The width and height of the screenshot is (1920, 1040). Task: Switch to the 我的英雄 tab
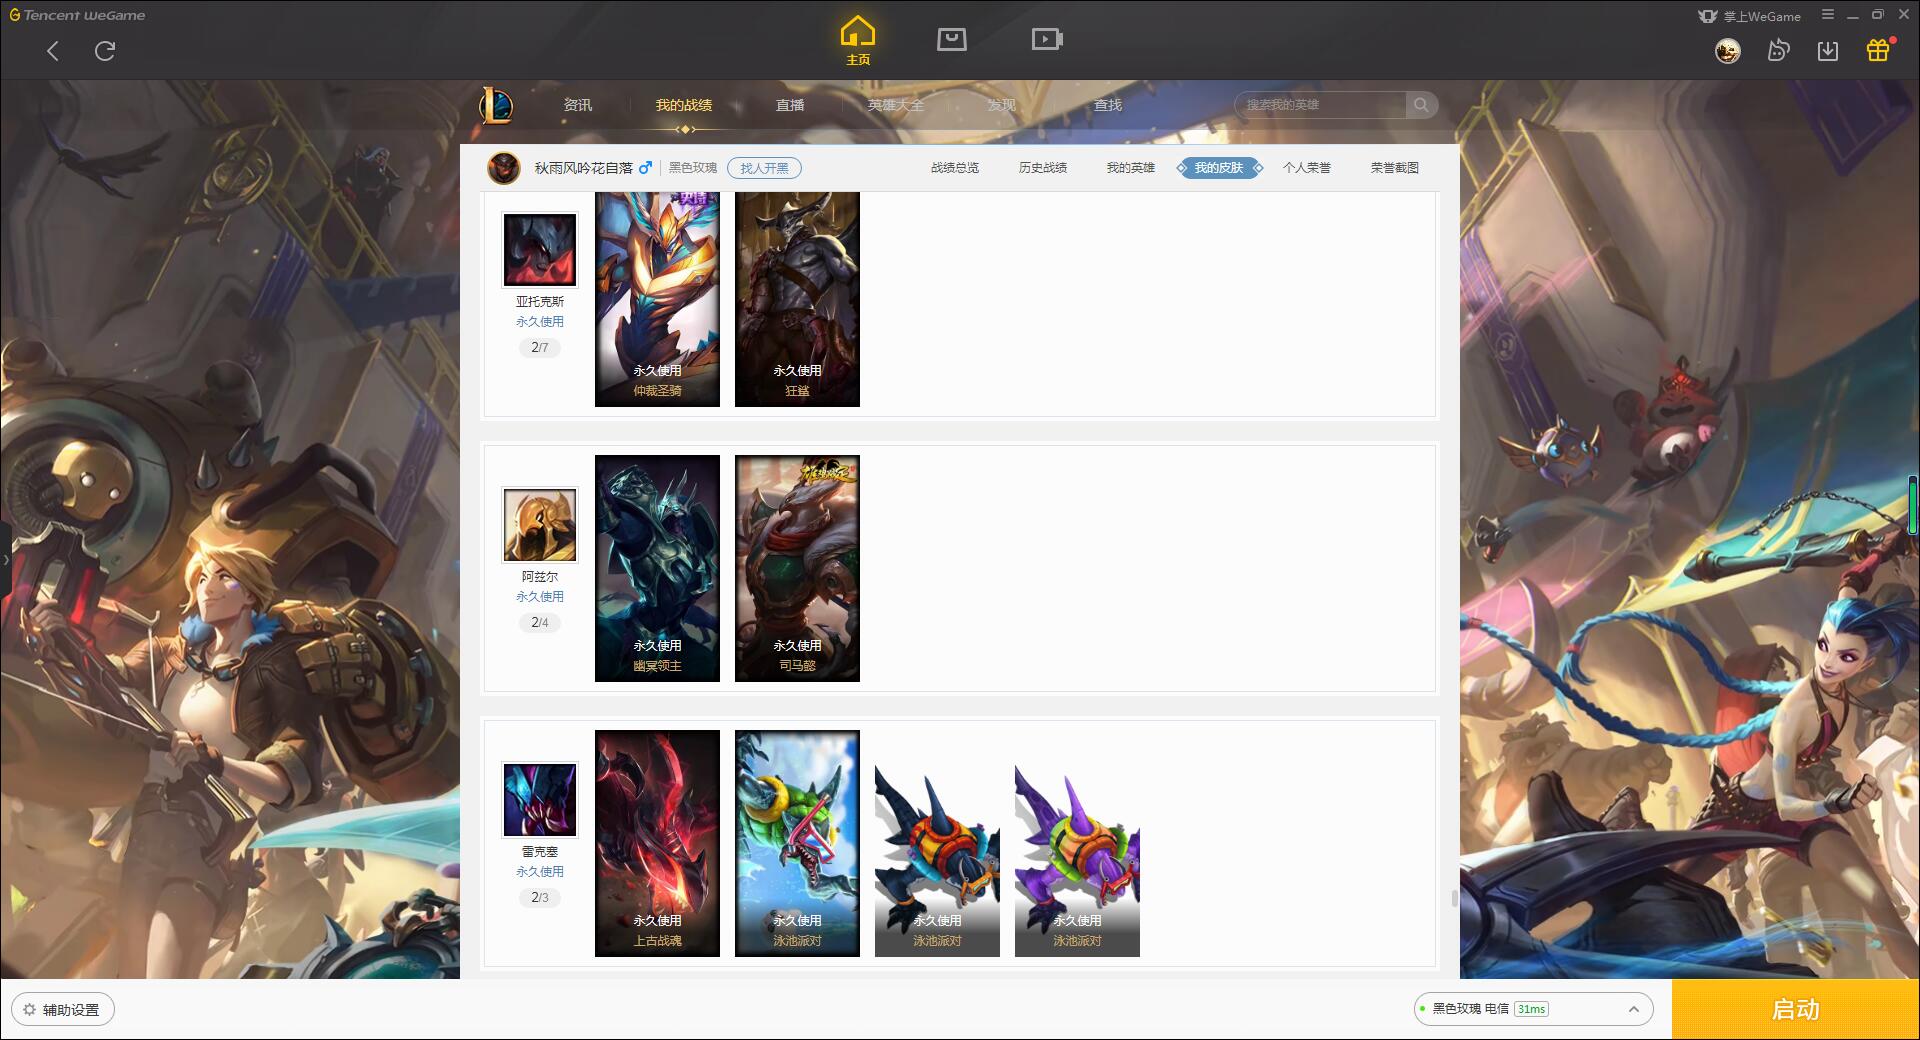click(1131, 168)
